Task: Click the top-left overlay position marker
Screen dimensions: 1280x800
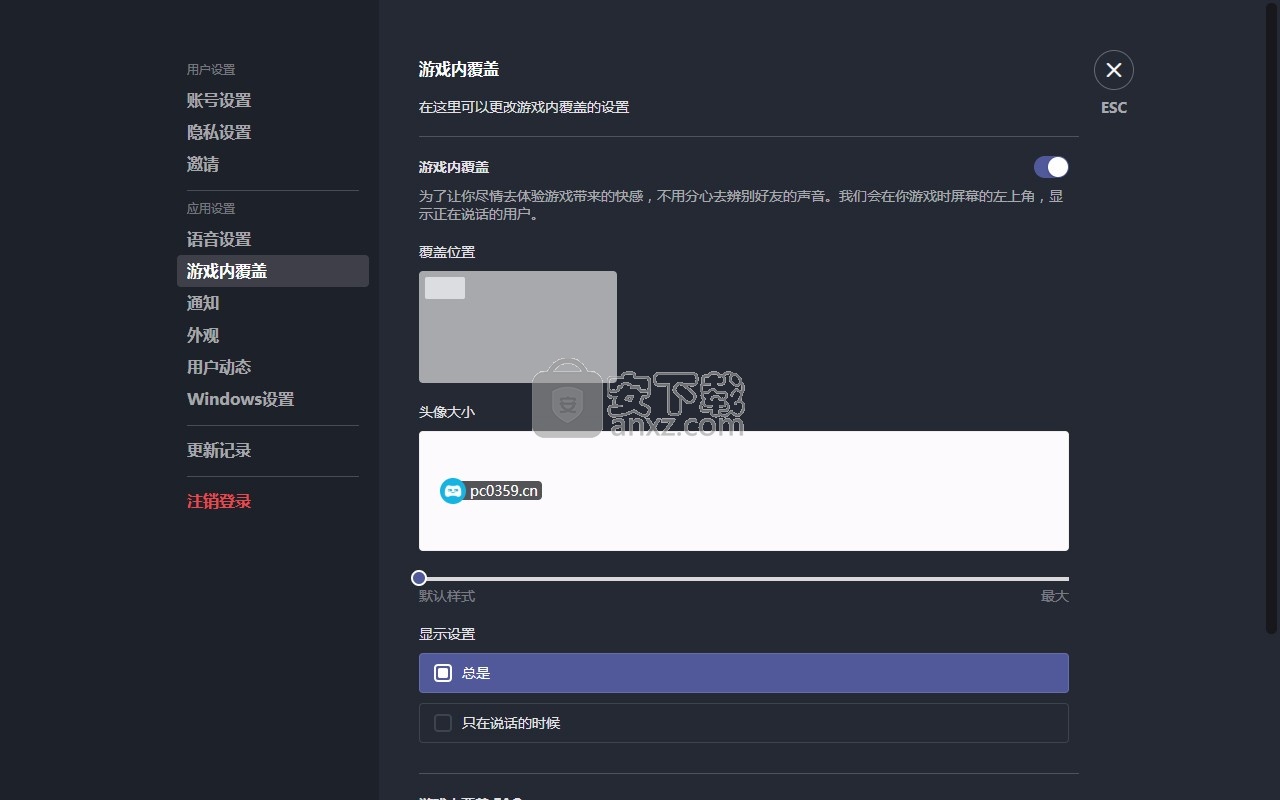Action: 445,288
